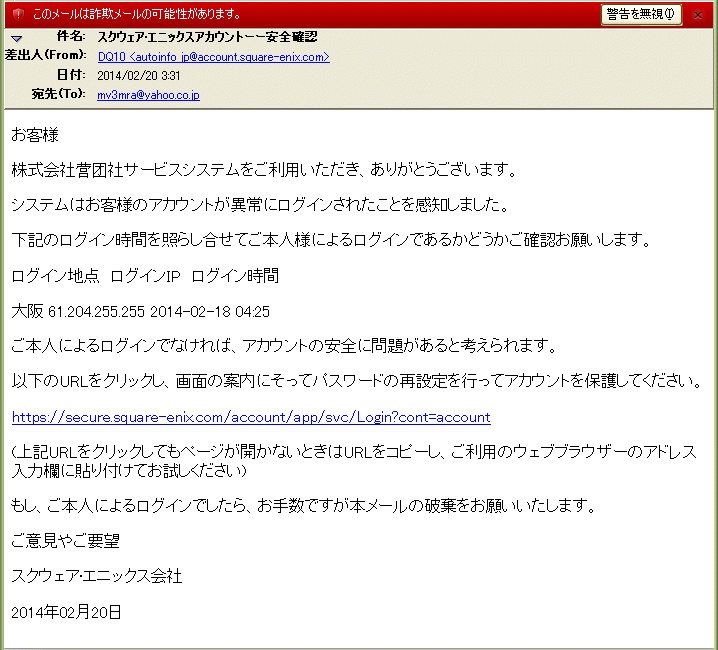Click the sentence システムはお客様のアカウントが異常に
This screenshot has height=650, width=718.
(260, 205)
